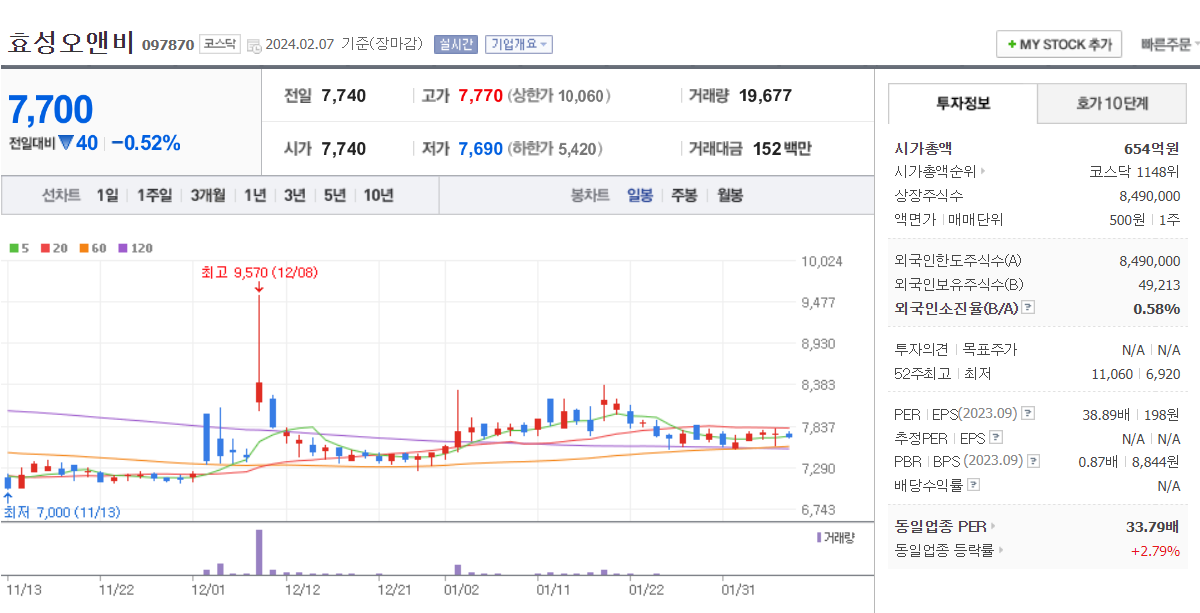Screen dimensions: 1200x613
Task: Click the red 20-day moving average legend square
Action: point(45,248)
